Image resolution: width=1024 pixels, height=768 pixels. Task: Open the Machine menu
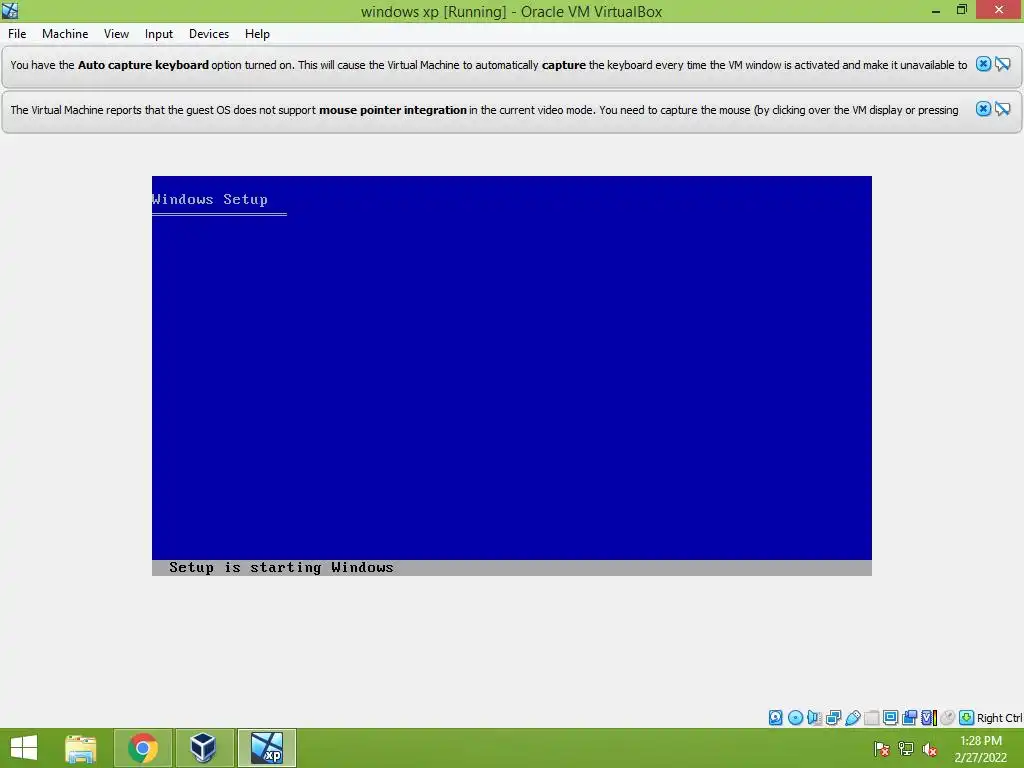tap(65, 34)
